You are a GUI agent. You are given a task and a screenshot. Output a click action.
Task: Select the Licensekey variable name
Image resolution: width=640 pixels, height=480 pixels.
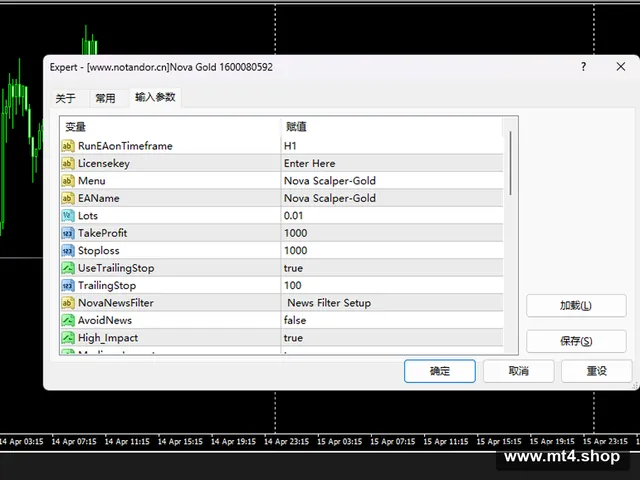click(104, 164)
